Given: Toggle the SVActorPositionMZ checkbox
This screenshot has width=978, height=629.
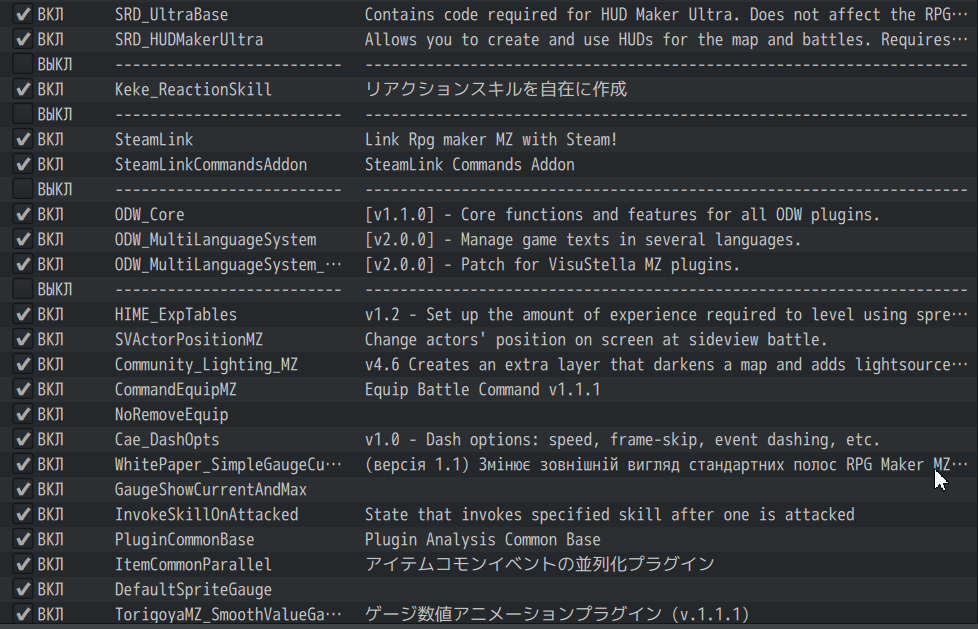Looking at the screenshot, I should (23, 339).
